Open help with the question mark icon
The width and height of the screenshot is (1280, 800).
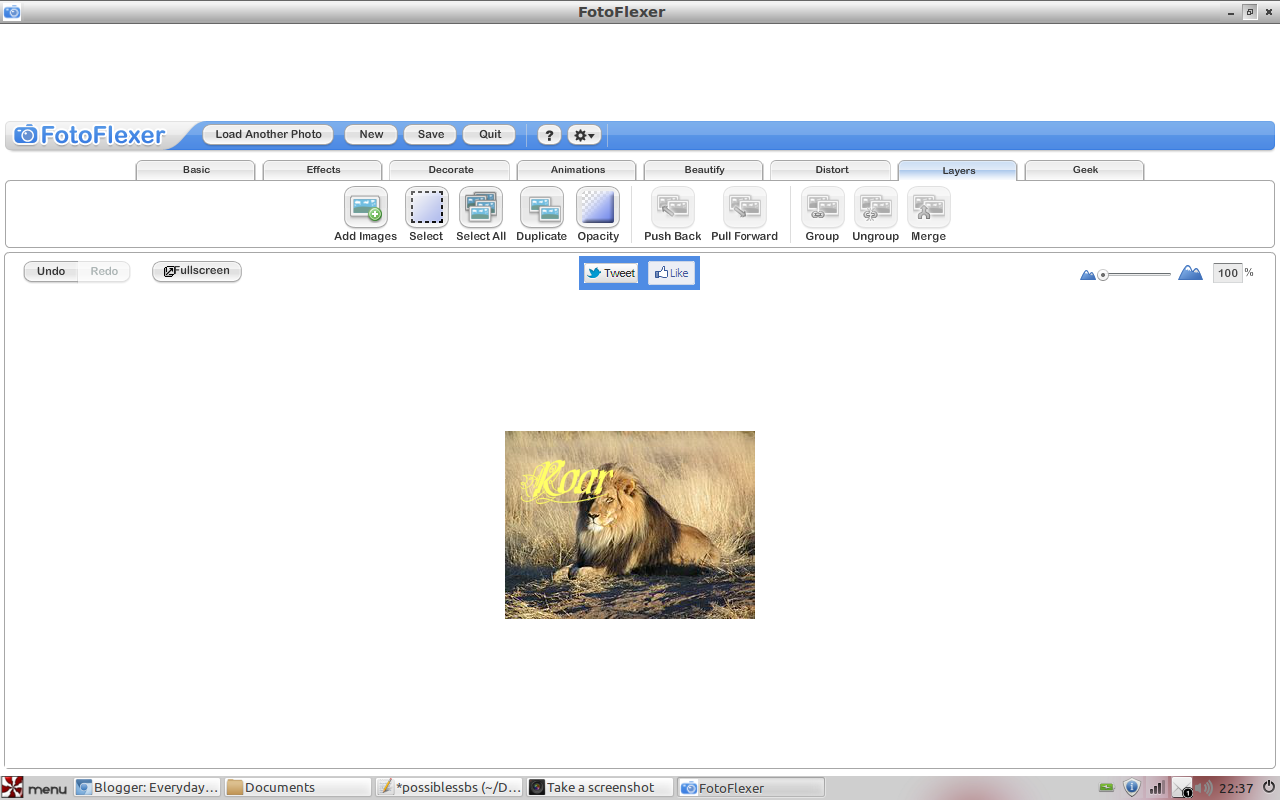click(549, 135)
